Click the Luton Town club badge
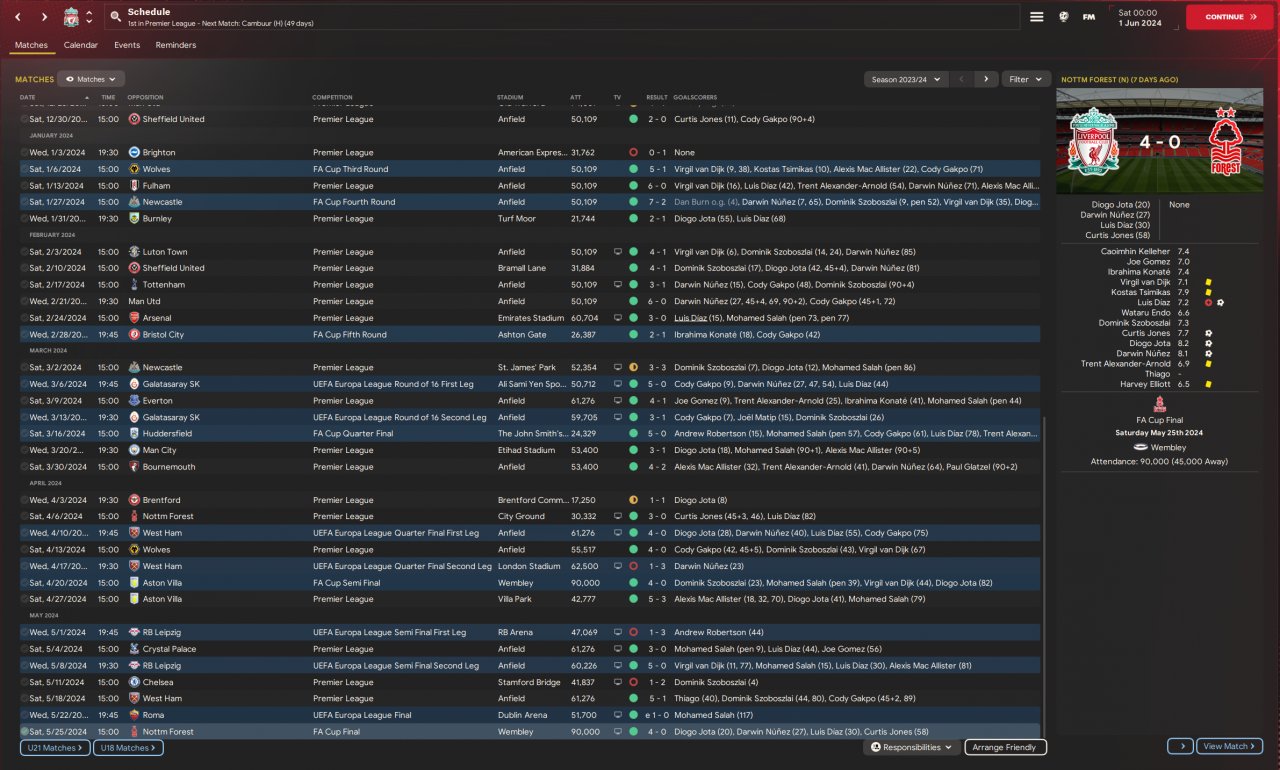Image resolution: width=1280 pixels, height=770 pixels. point(134,252)
